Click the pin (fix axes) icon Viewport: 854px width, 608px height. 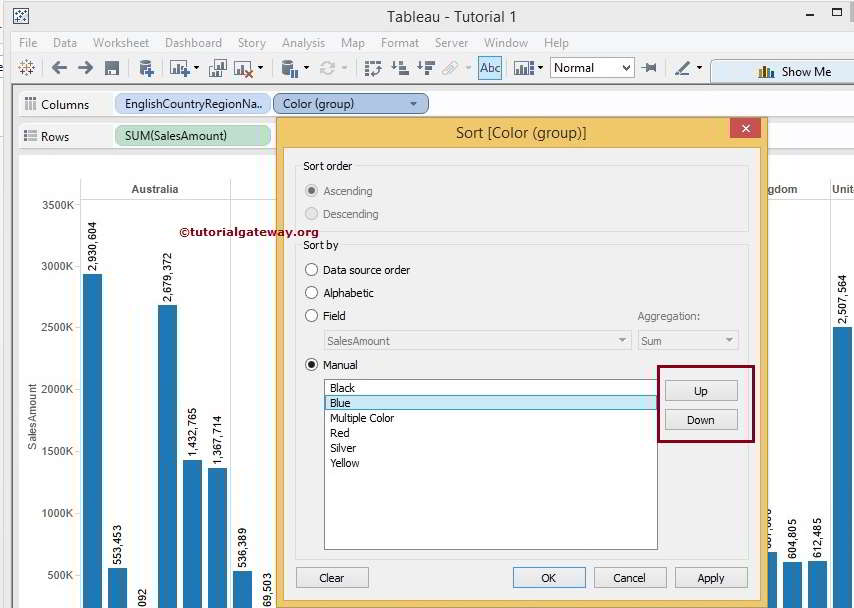pos(650,68)
